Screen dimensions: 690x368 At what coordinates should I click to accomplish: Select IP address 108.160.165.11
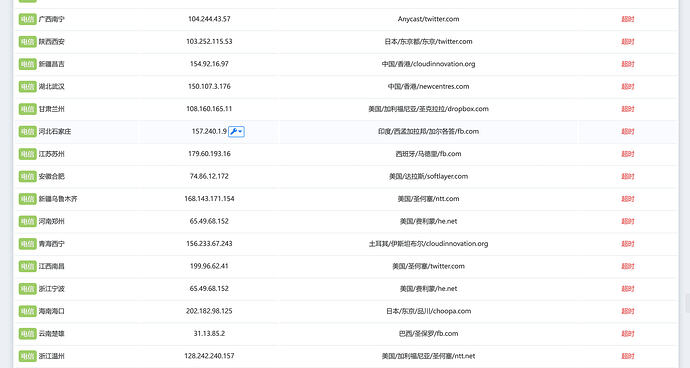(209, 109)
